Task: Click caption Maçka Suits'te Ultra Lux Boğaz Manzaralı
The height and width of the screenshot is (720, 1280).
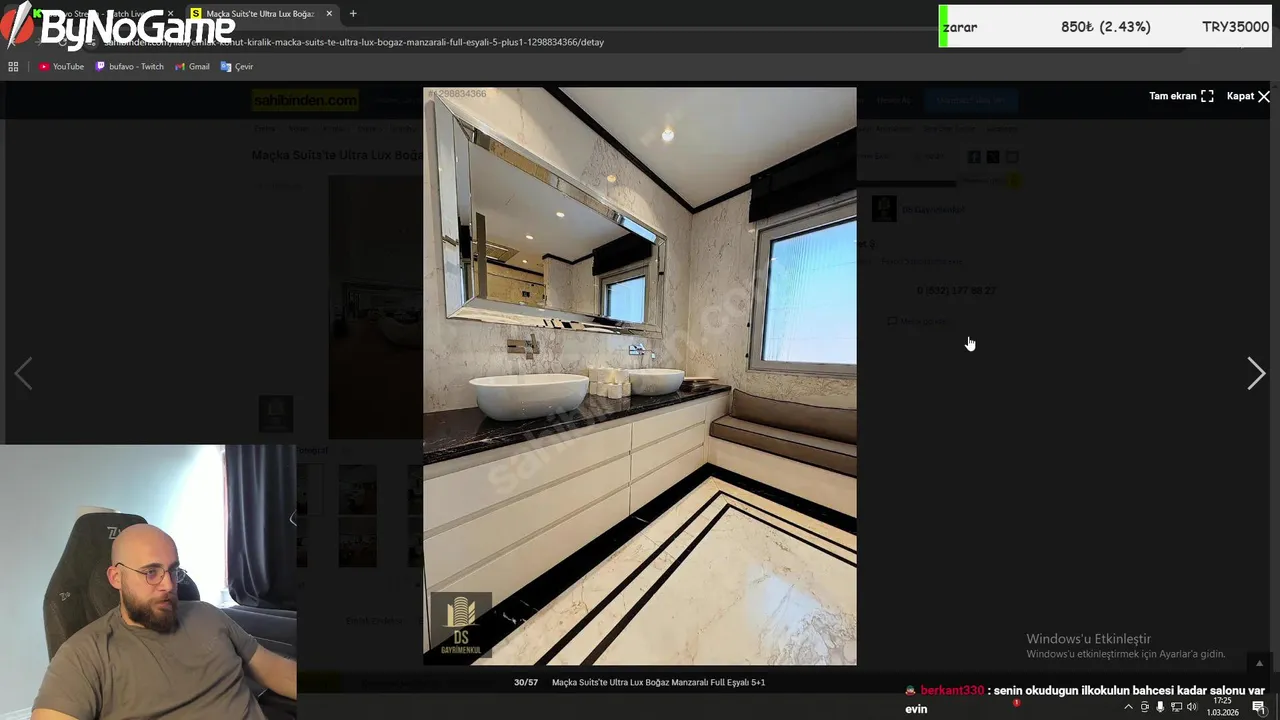Action: (658, 682)
